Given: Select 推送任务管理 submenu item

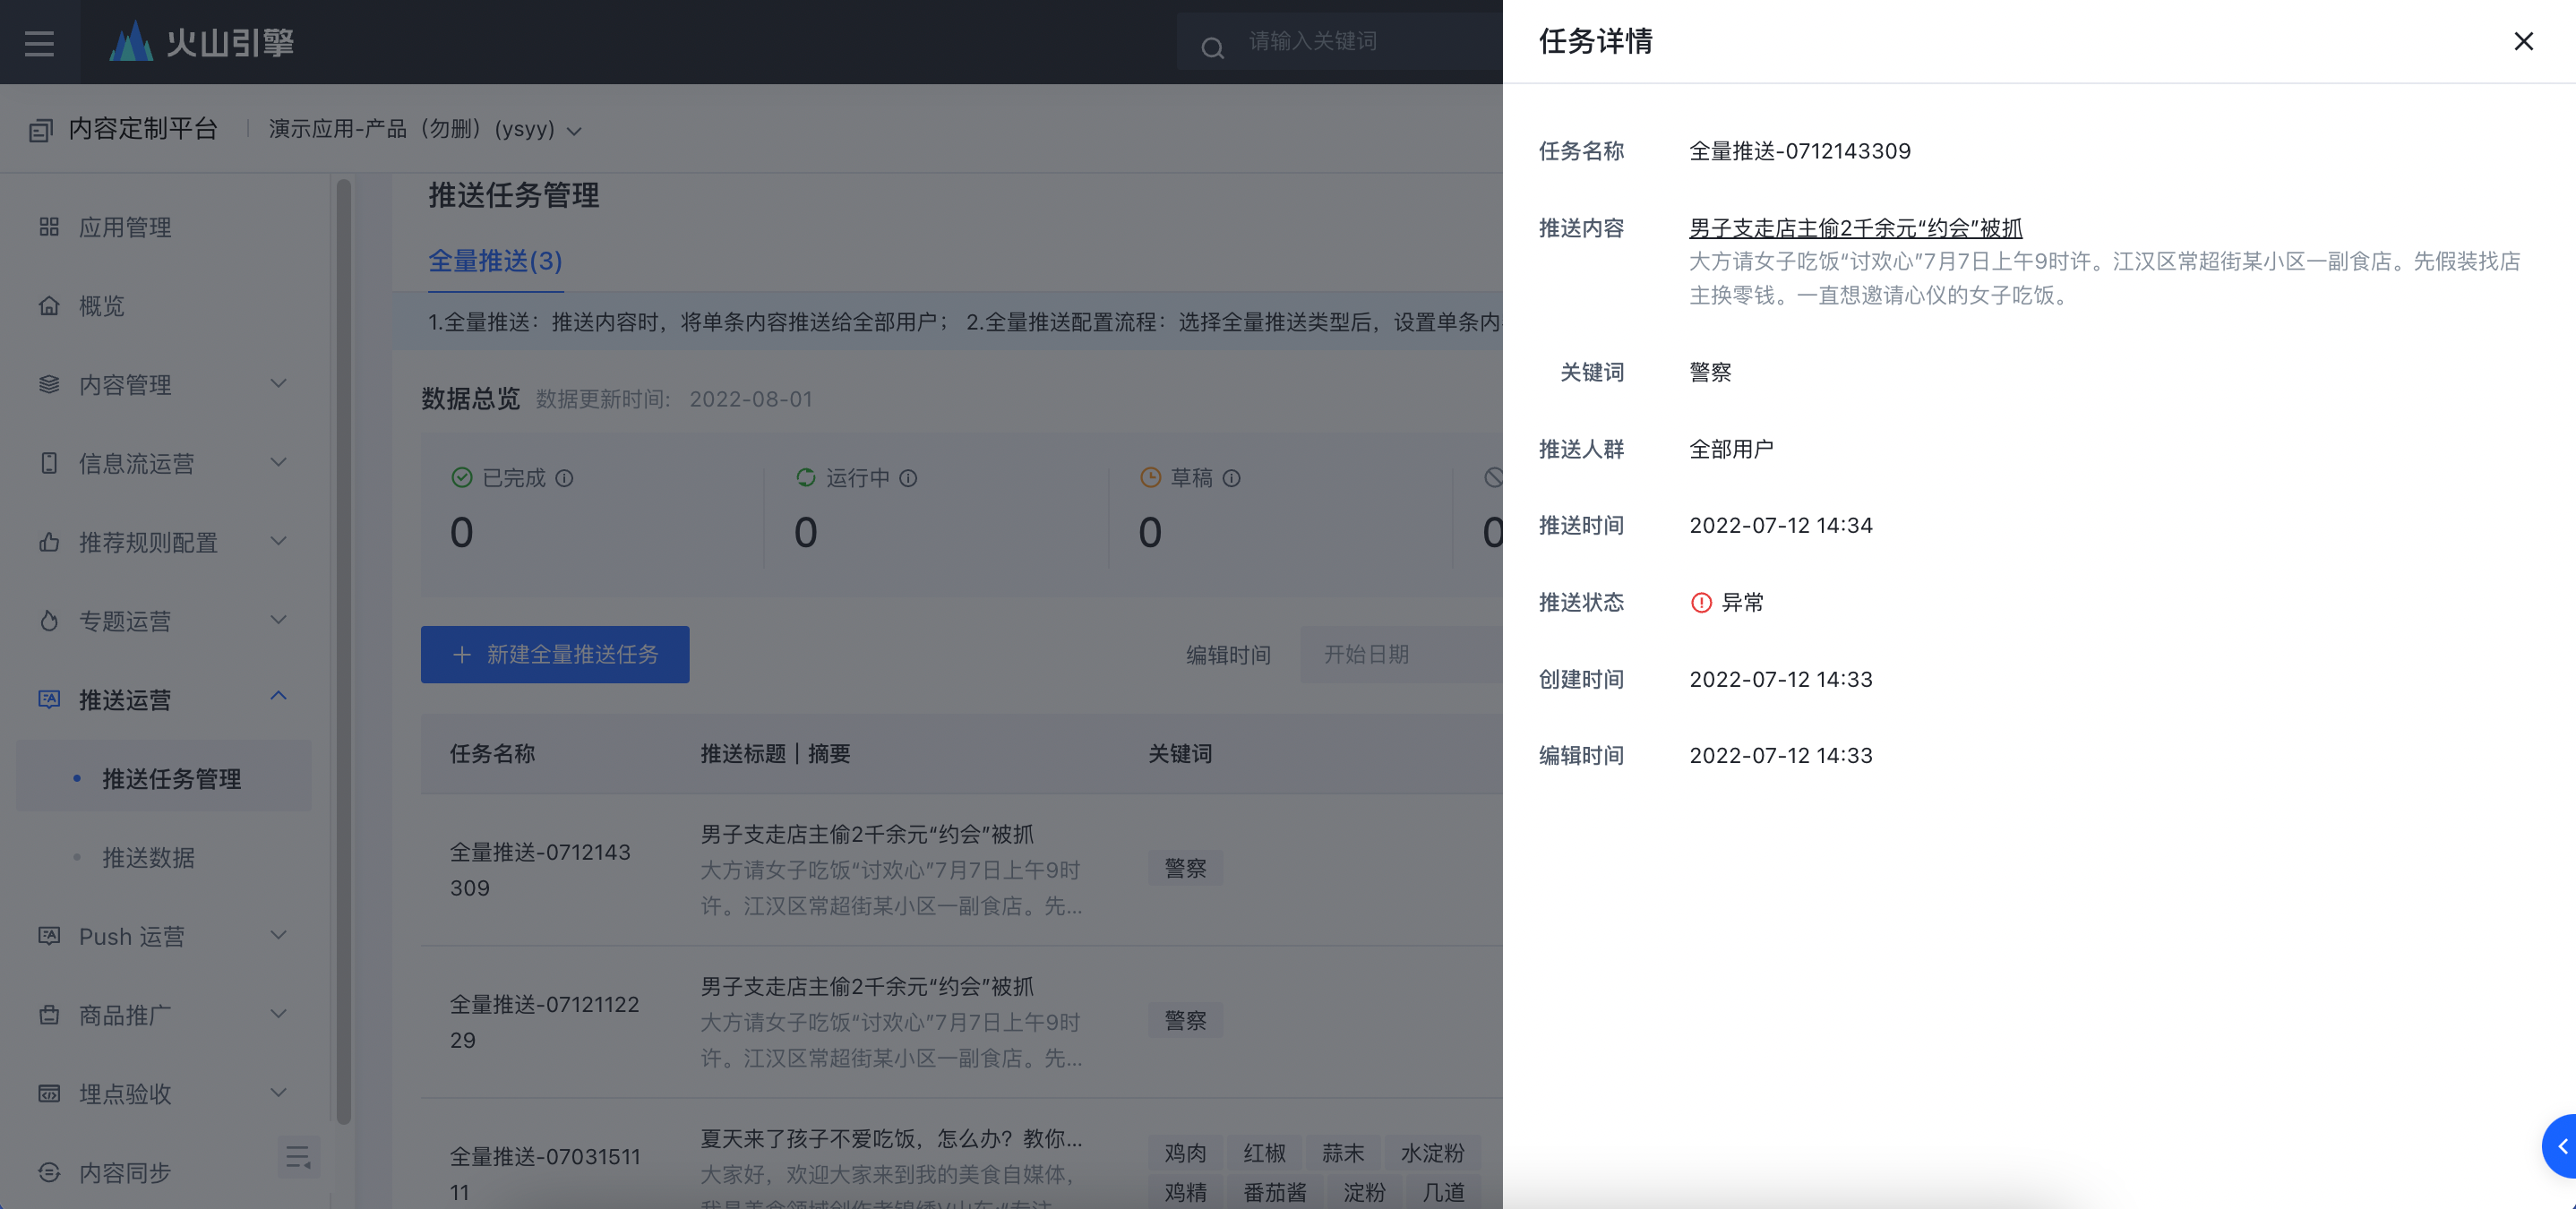Looking at the screenshot, I should point(164,778).
